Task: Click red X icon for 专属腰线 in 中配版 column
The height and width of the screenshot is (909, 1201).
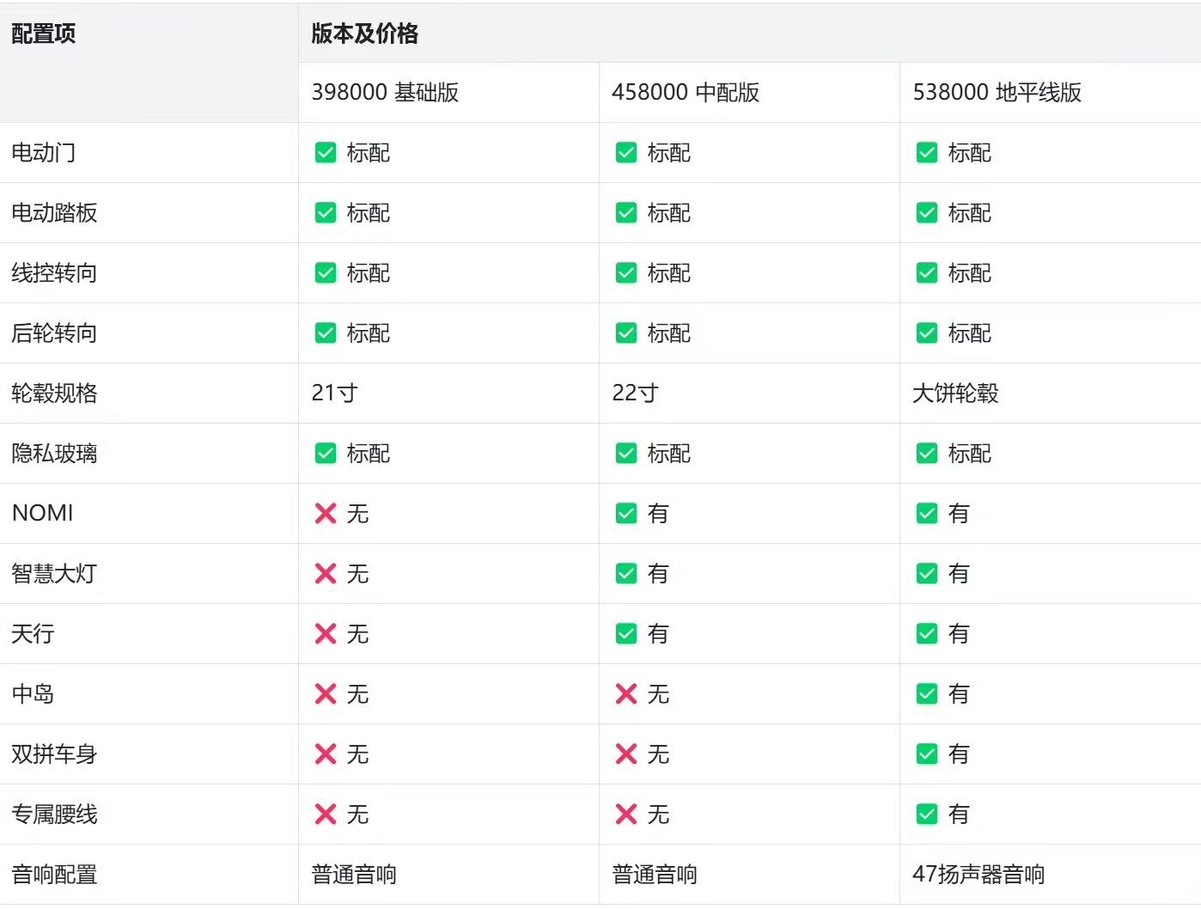Action: pos(626,814)
